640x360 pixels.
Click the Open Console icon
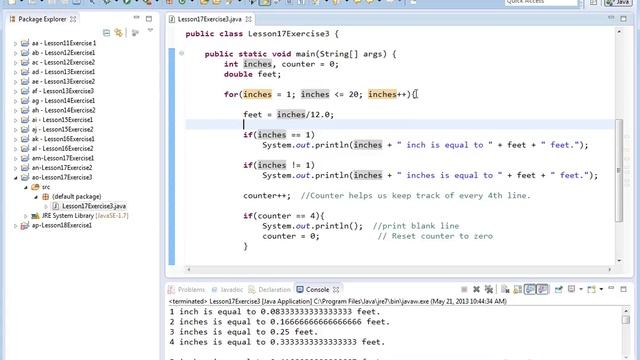(591, 289)
